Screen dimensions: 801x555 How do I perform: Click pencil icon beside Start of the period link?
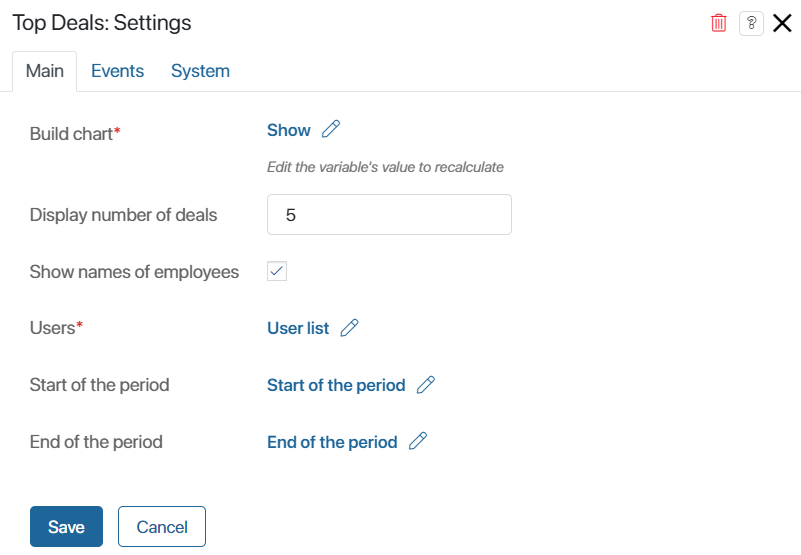pos(426,384)
